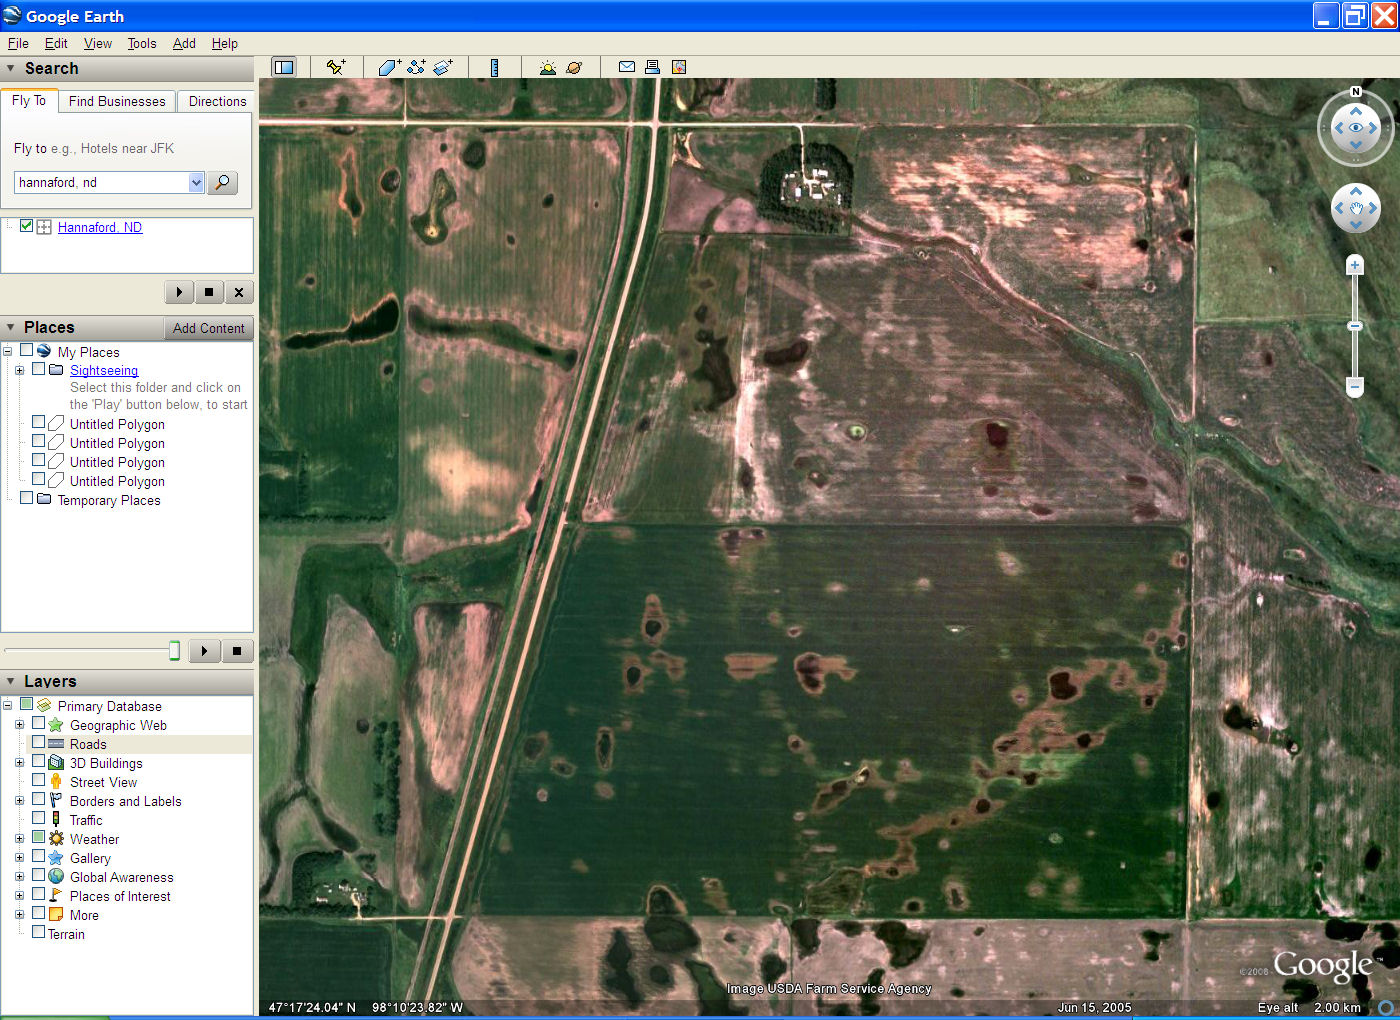Click the Add Image Overlay icon
This screenshot has width=1400, height=1020.
(x=443, y=67)
